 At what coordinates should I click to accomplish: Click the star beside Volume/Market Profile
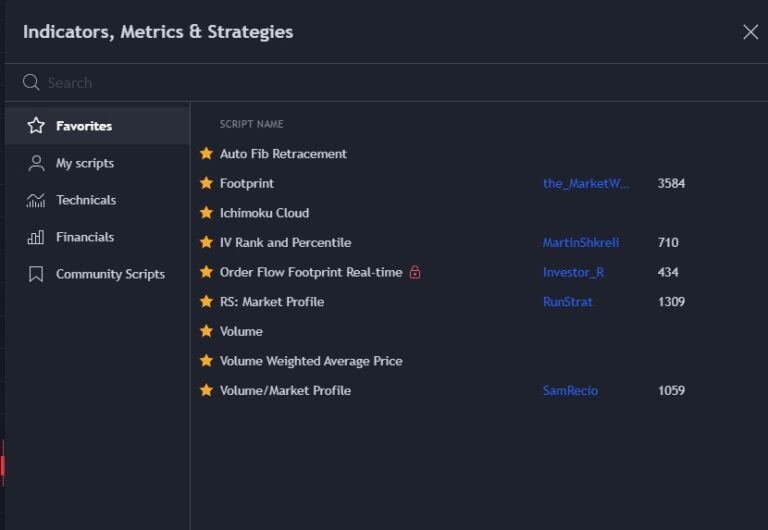click(206, 390)
